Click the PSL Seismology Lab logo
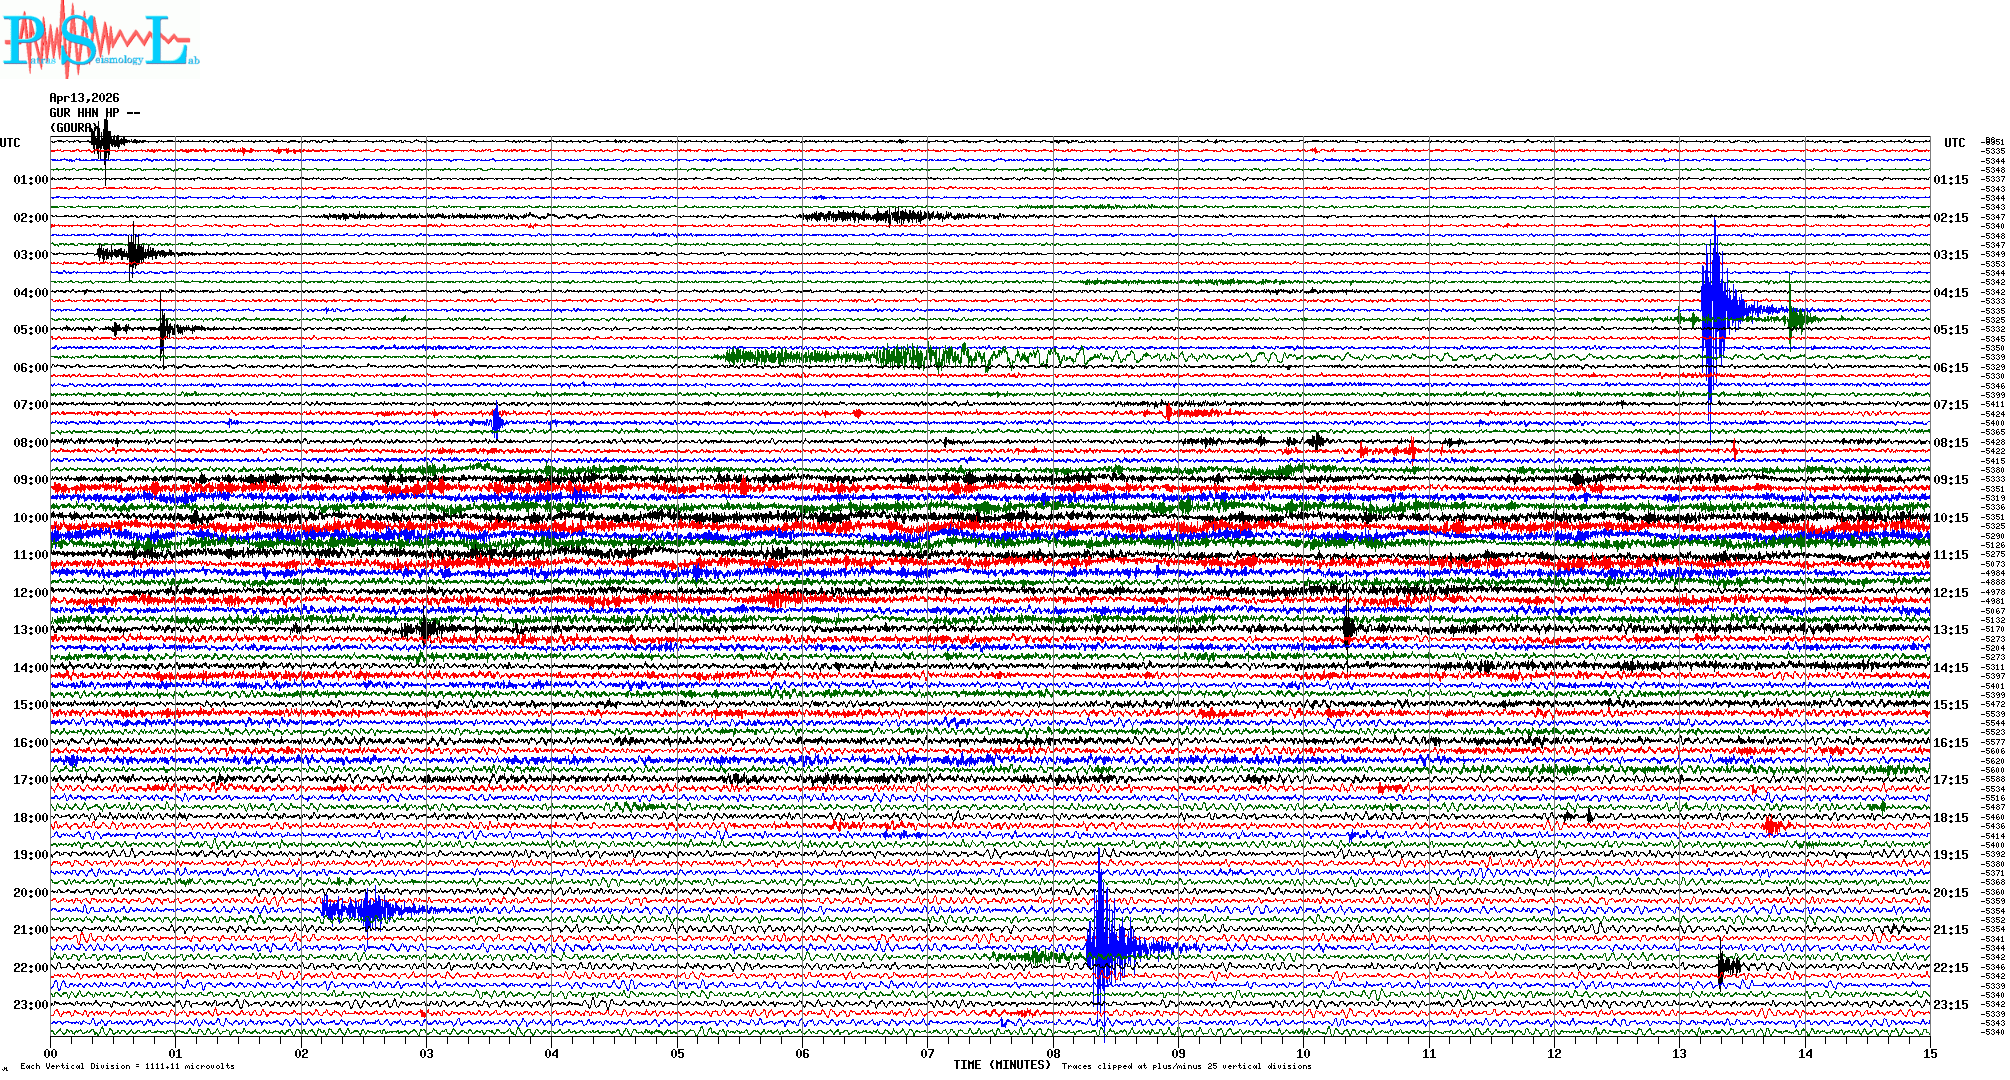 coord(100,40)
